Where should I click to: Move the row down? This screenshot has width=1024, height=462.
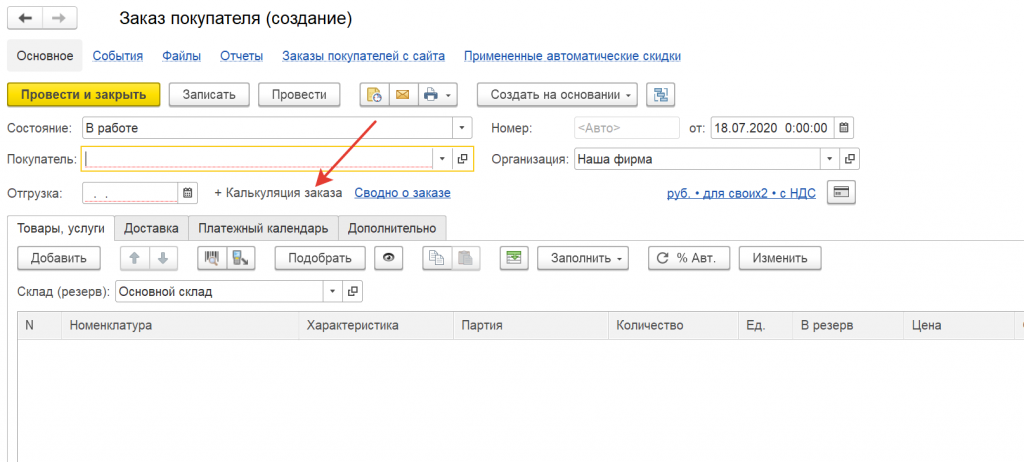163,258
